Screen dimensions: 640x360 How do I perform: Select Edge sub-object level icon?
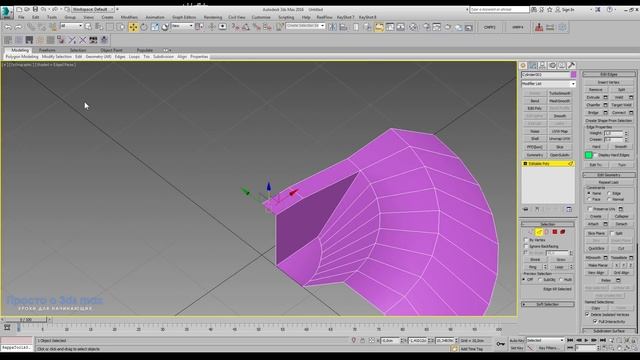pos(539,232)
